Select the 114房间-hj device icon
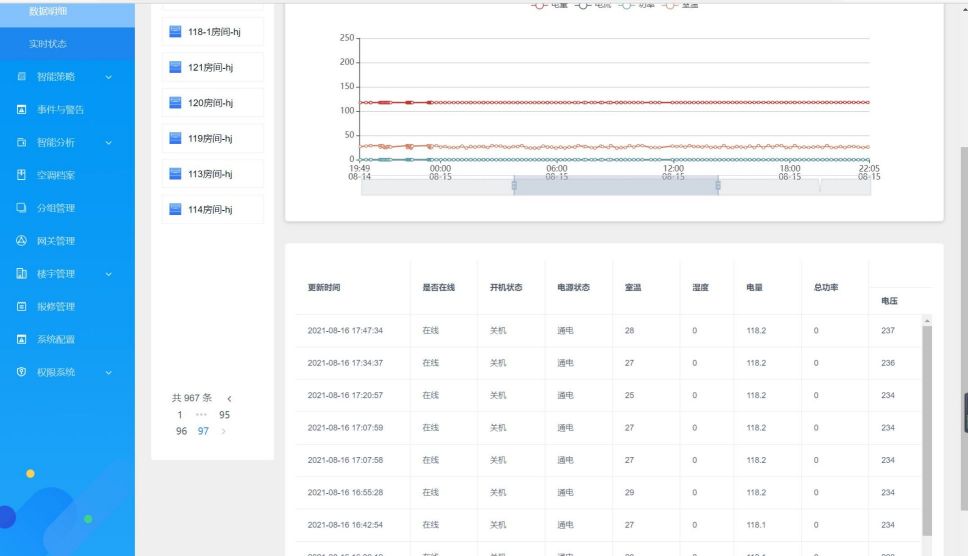The height and width of the screenshot is (556, 968). click(175, 209)
